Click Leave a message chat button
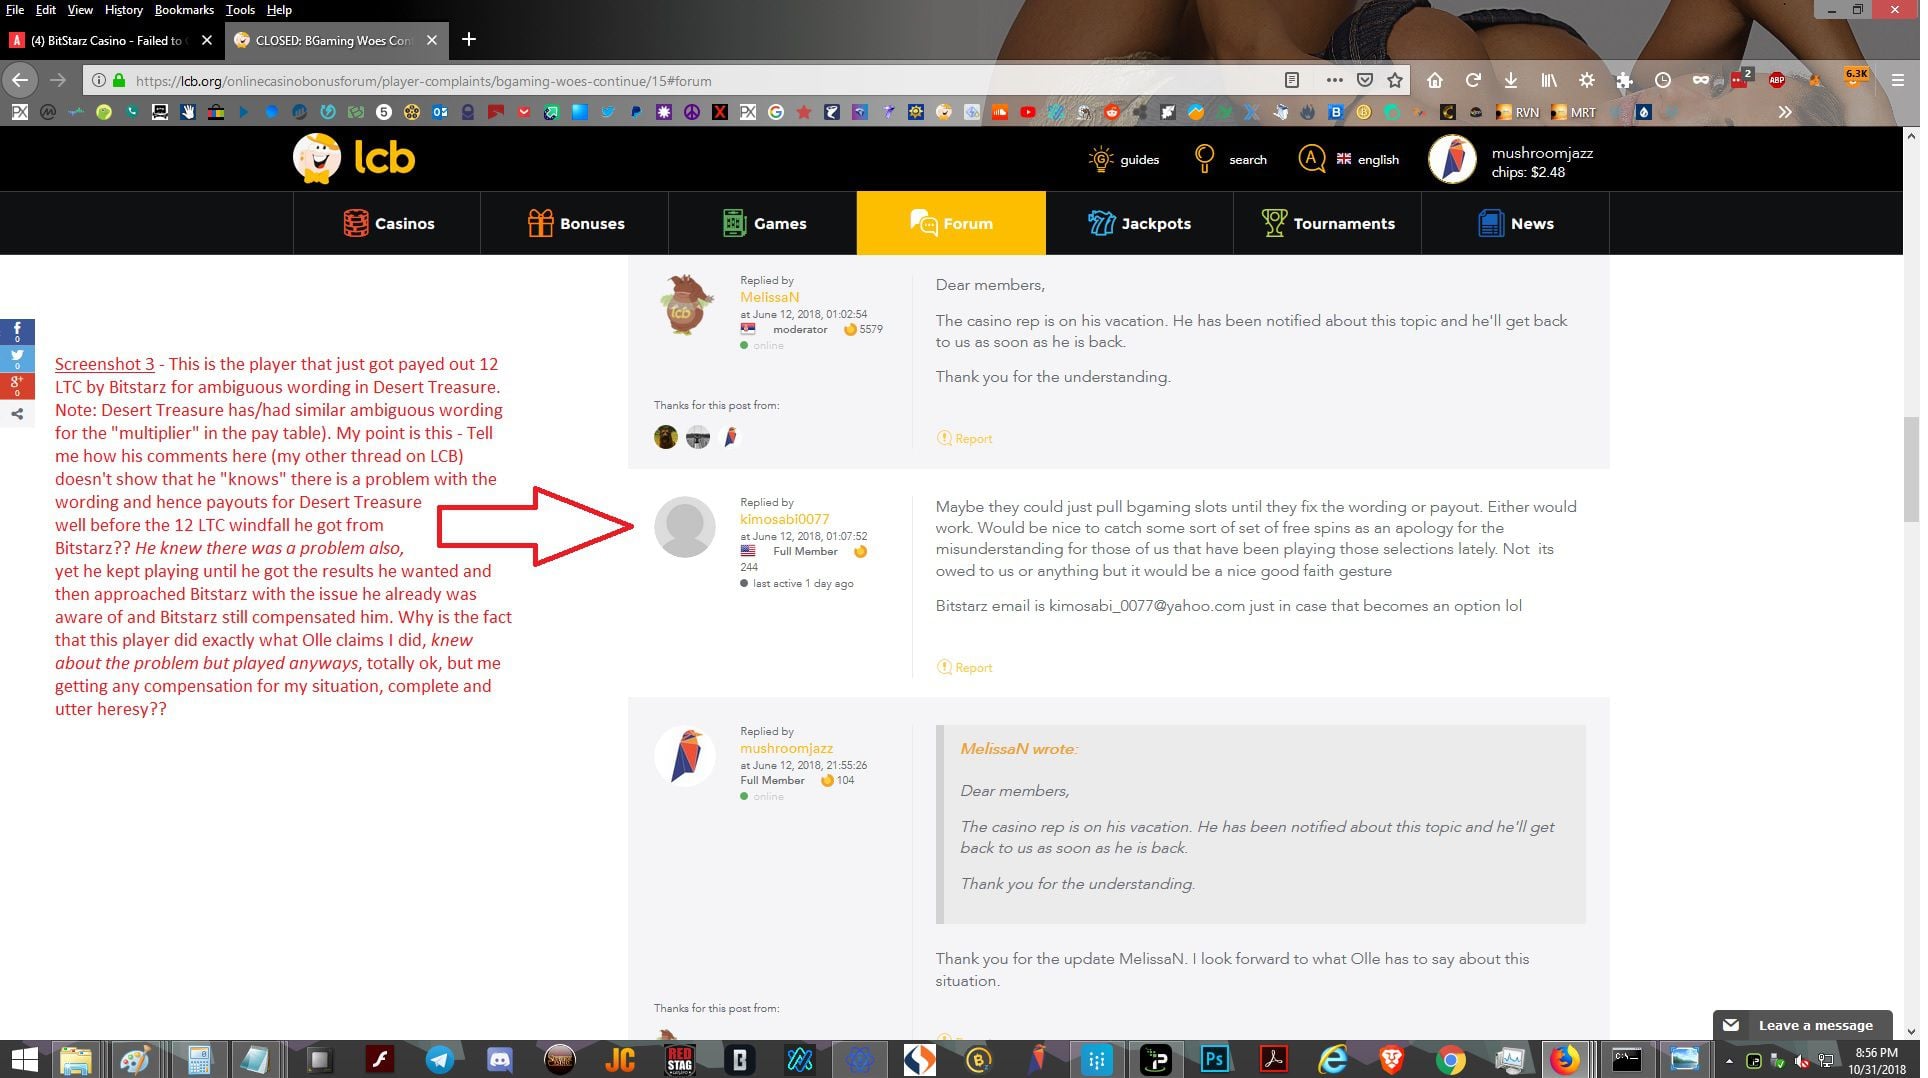 click(1802, 1025)
